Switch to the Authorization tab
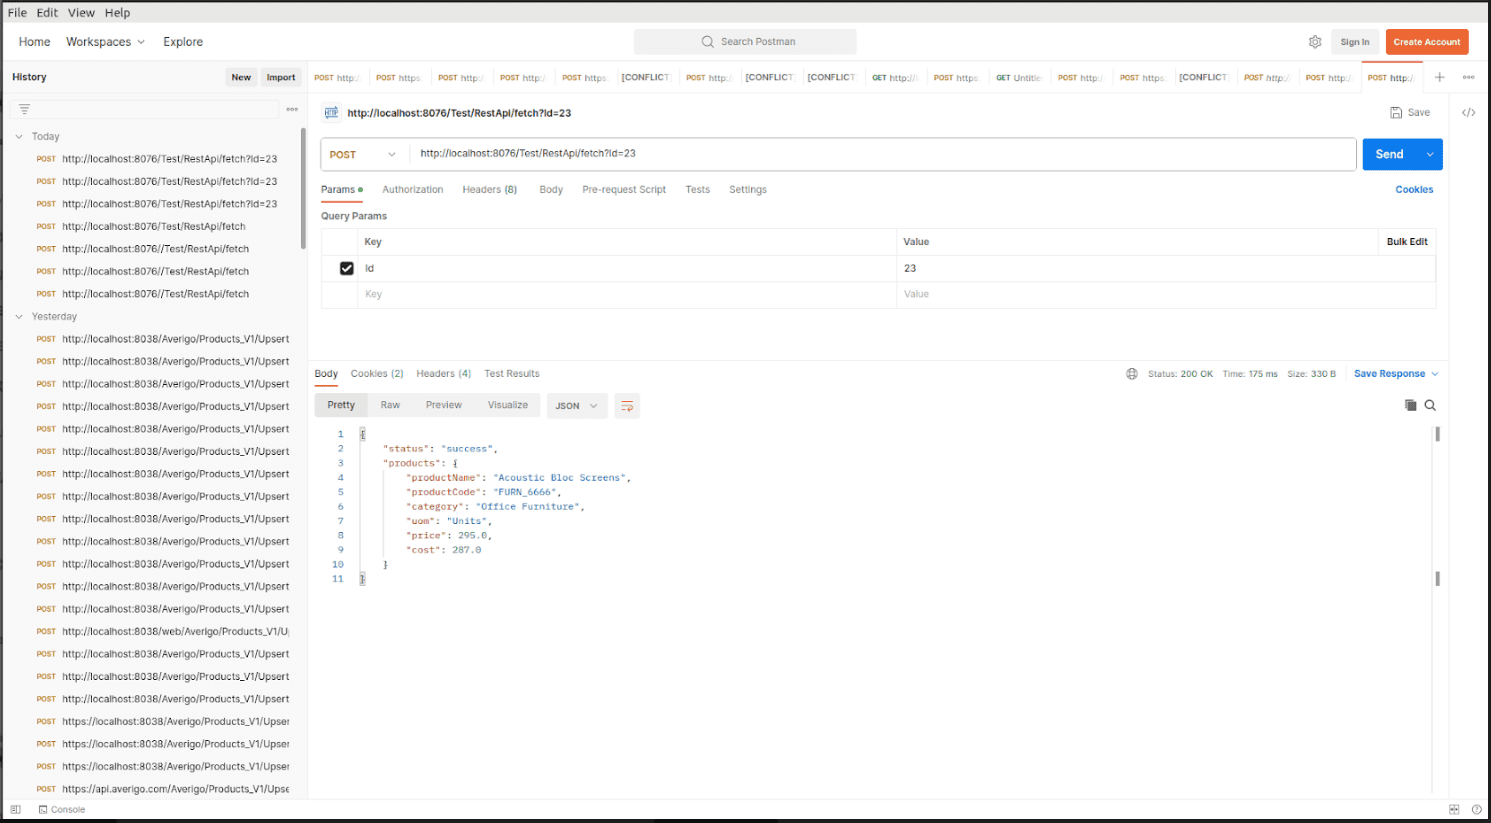This screenshot has height=823, width=1491. point(412,189)
